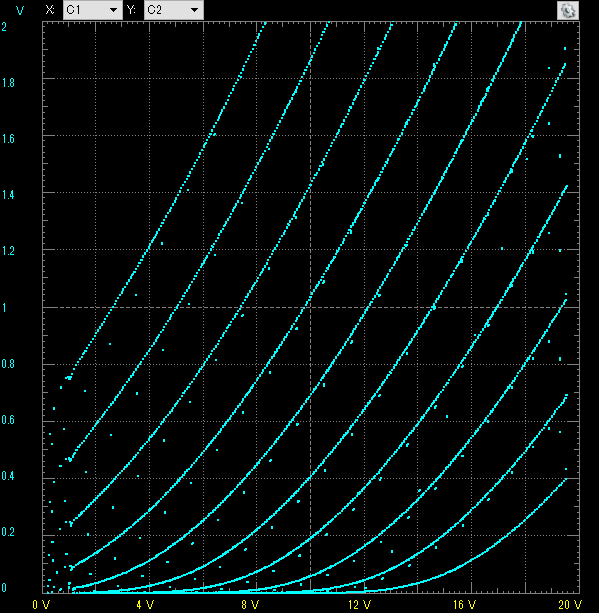The height and width of the screenshot is (613, 599).
Task: Click the 0.6 label on vertical axis
Action: coord(8,420)
